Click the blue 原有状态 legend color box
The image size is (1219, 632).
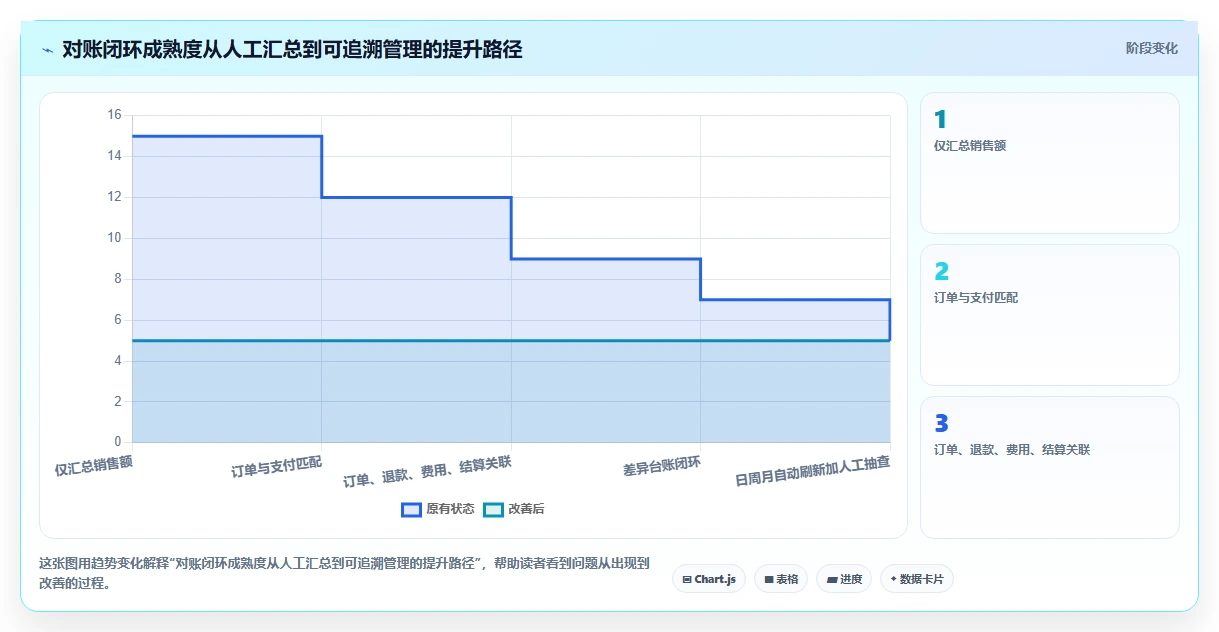point(411,509)
